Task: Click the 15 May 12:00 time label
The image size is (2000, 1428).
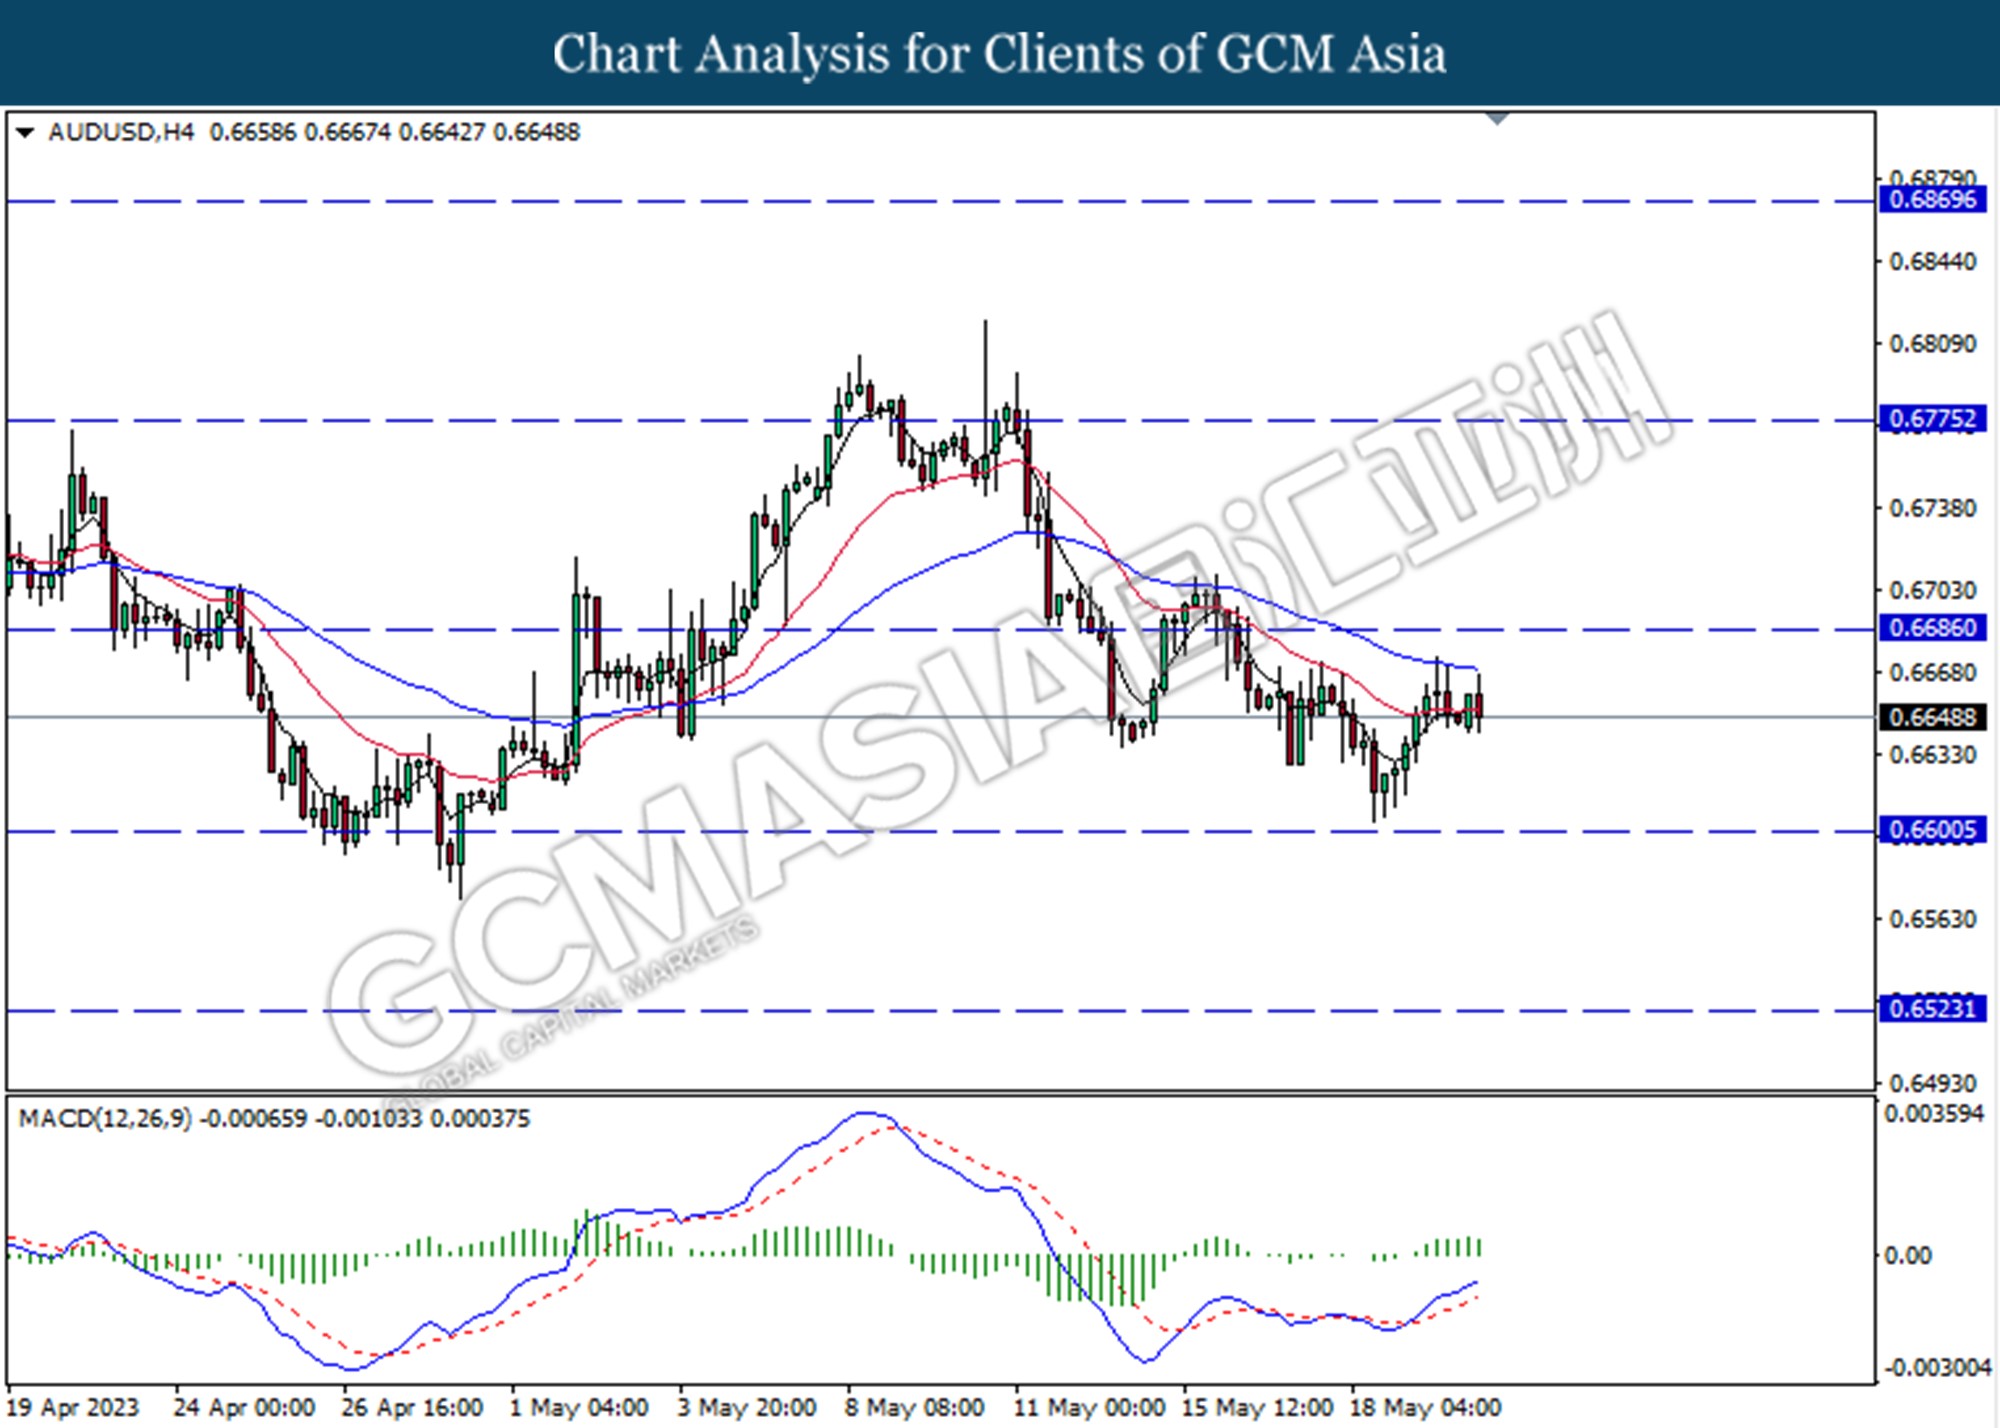Action: [x=1257, y=1407]
